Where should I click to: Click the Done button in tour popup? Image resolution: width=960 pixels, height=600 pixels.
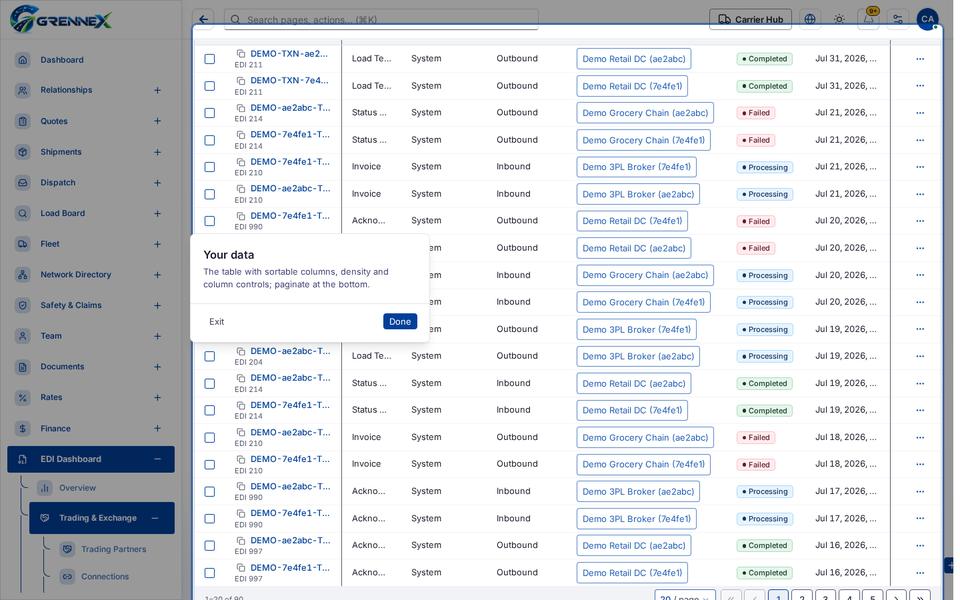[400, 321]
